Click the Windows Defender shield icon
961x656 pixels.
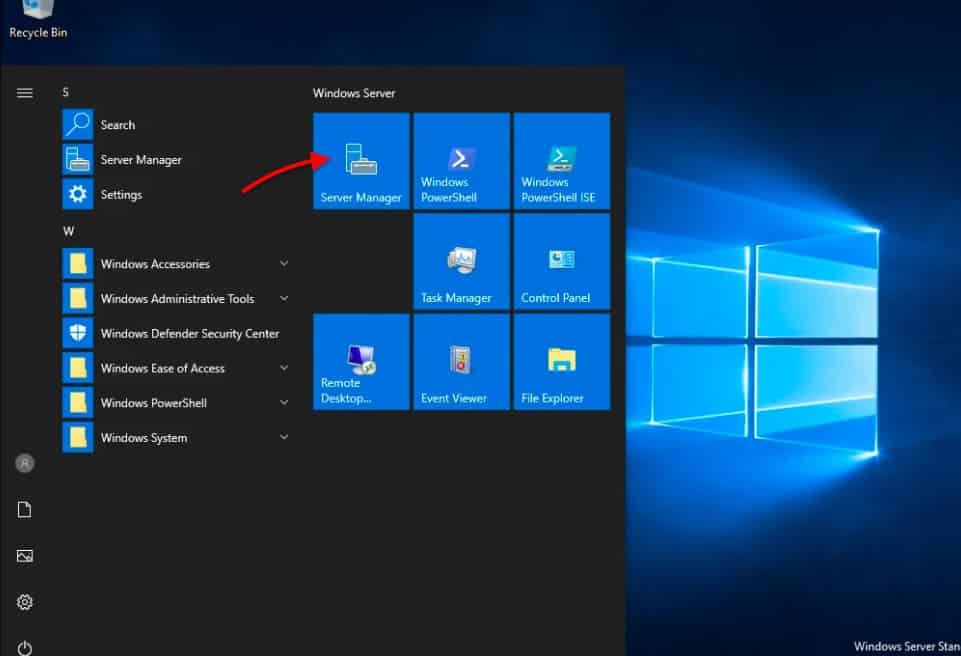pyautogui.click(x=78, y=333)
